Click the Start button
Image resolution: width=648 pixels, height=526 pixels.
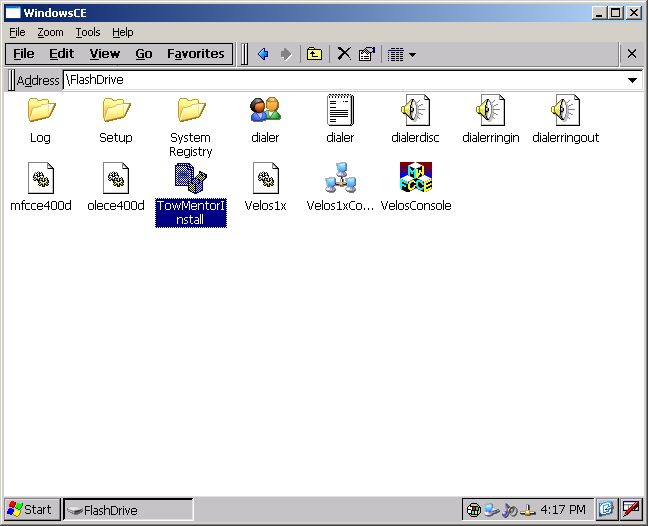pos(32,509)
